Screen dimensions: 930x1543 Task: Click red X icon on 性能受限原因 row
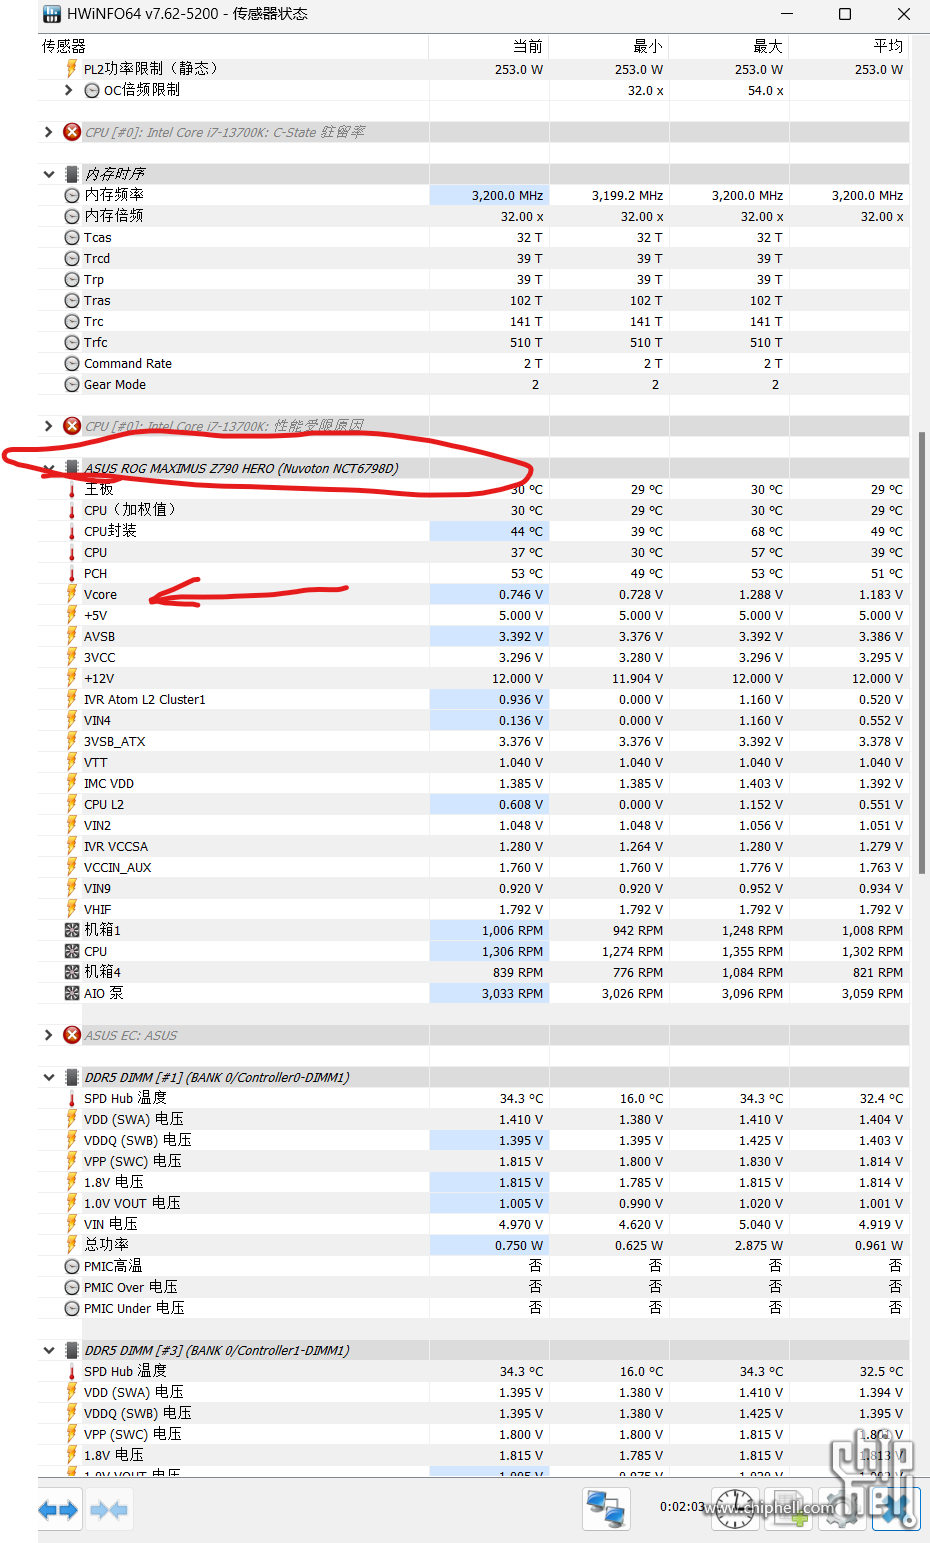pyautogui.click(x=72, y=426)
